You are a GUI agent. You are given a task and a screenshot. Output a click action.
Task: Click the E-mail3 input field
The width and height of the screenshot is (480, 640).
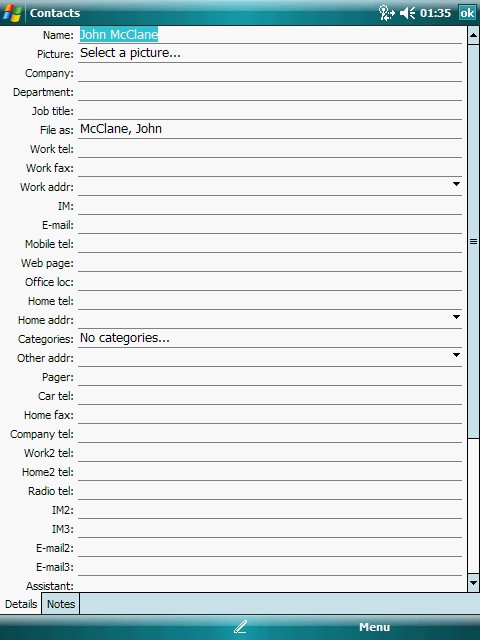270,566
